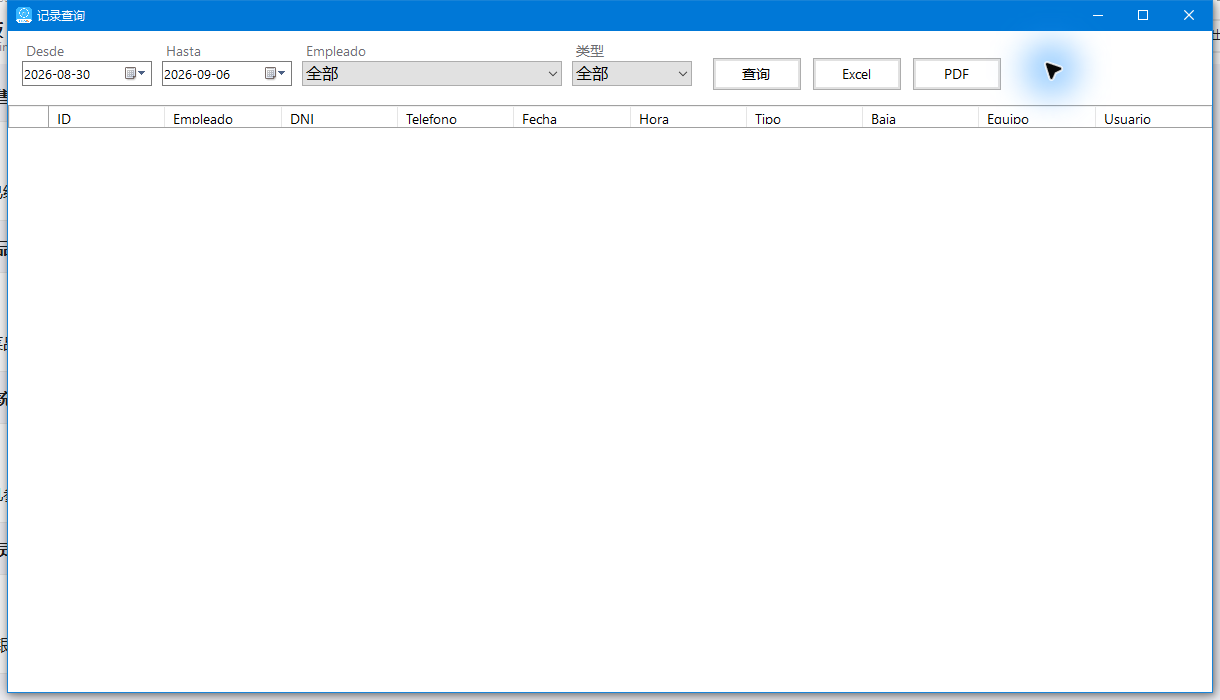Click the app icon in the title bar
The height and width of the screenshot is (700, 1220).
click(x=24, y=15)
